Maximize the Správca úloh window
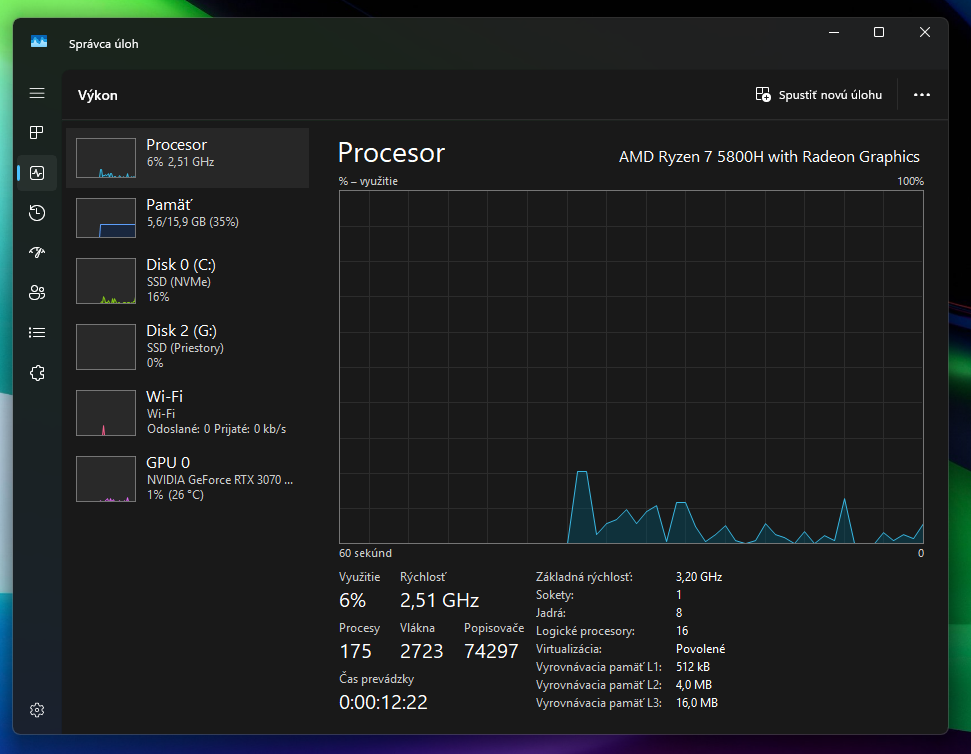 pyautogui.click(x=879, y=32)
